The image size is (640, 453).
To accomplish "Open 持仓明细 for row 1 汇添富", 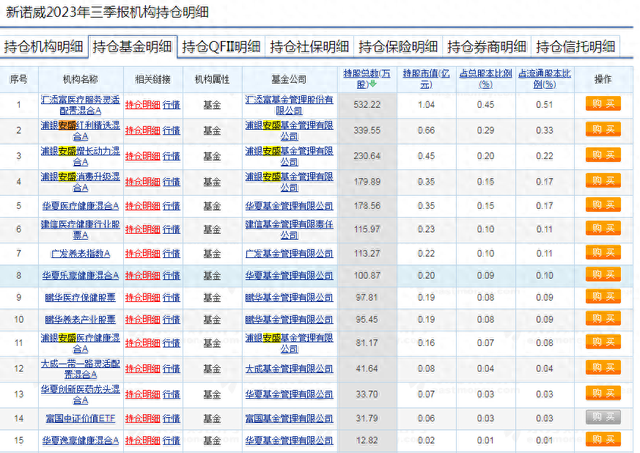I will pyautogui.click(x=142, y=105).
